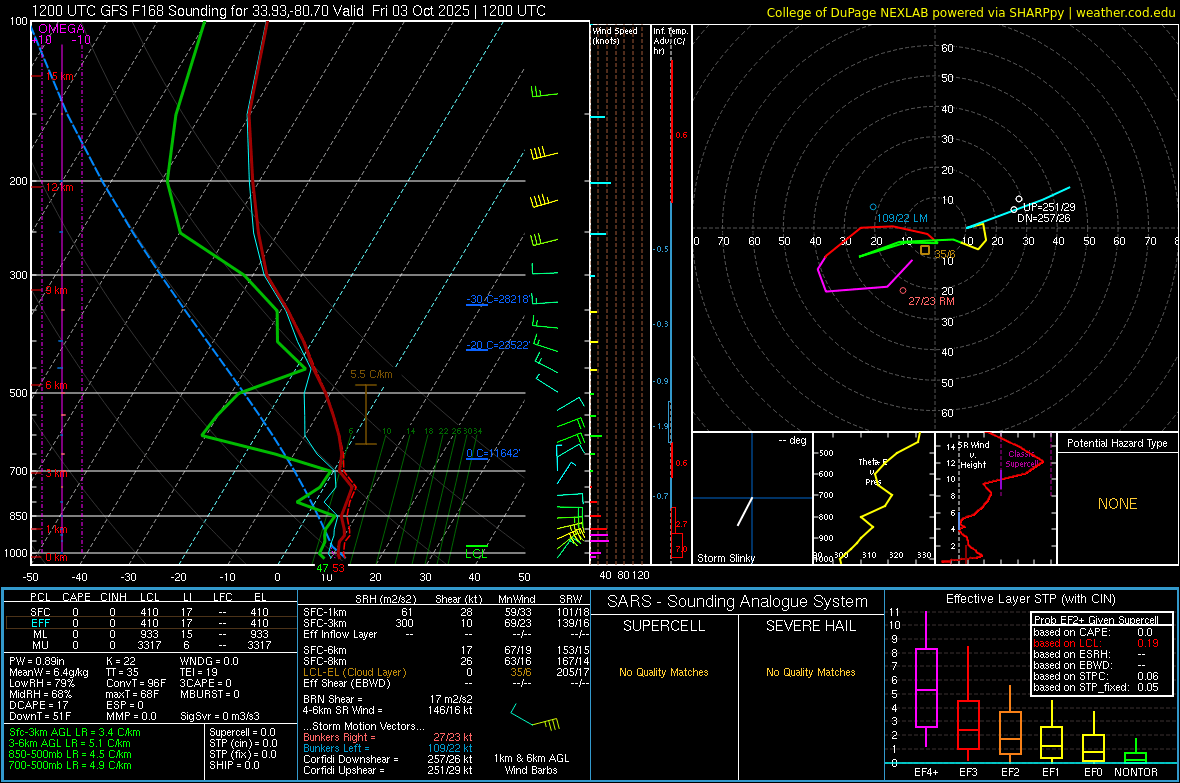1180x783 pixels.
Task: Click the DownT = 51F value
Action: (x=40, y=716)
